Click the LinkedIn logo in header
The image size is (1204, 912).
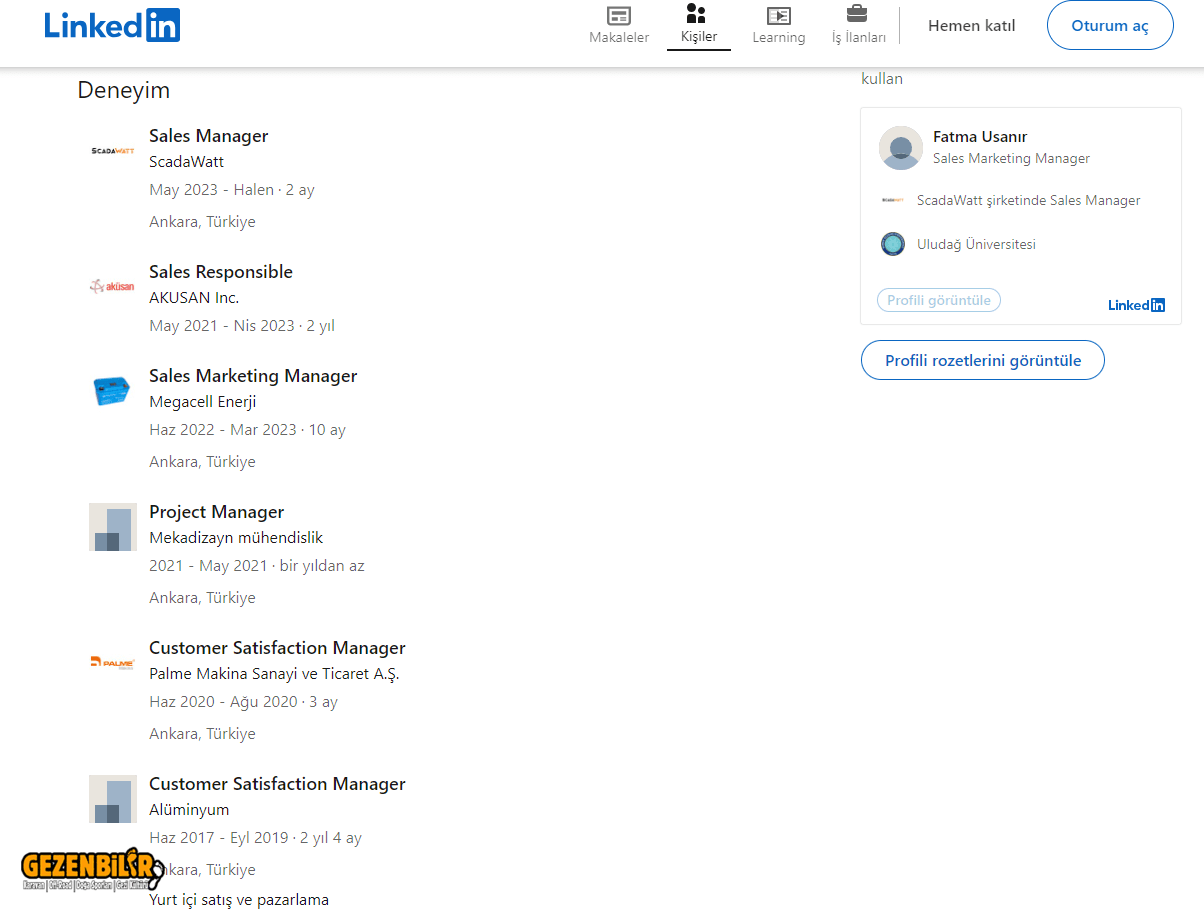click(x=112, y=25)
